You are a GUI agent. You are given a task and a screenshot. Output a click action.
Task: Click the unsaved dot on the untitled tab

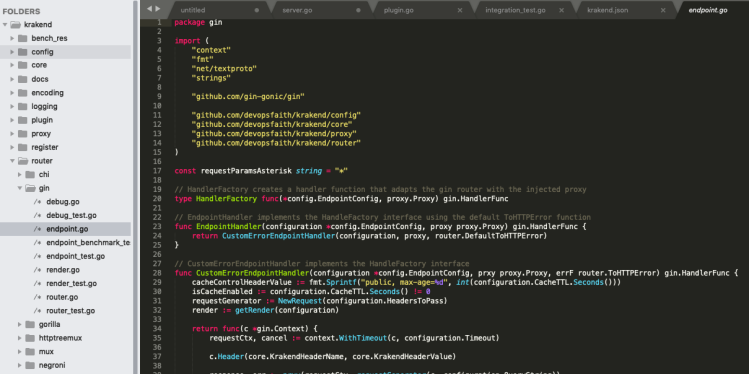(257, 10)
